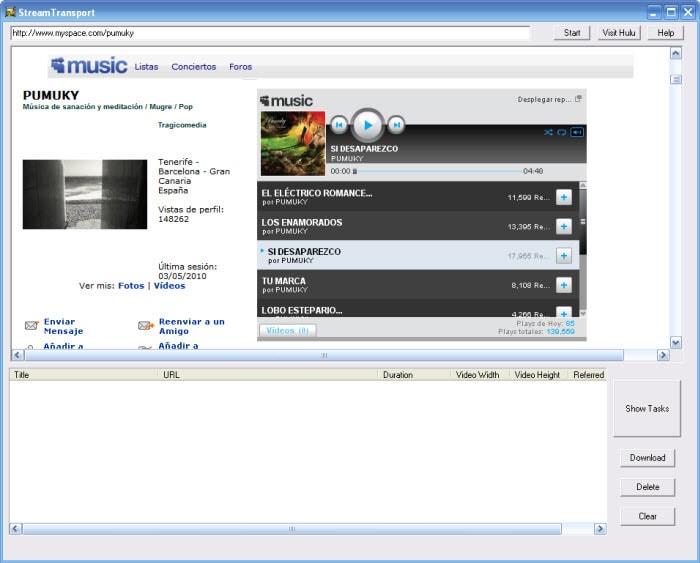
Task: Click task list scroll right arrow
Action: pyautogui.click(x=600, y=529)
